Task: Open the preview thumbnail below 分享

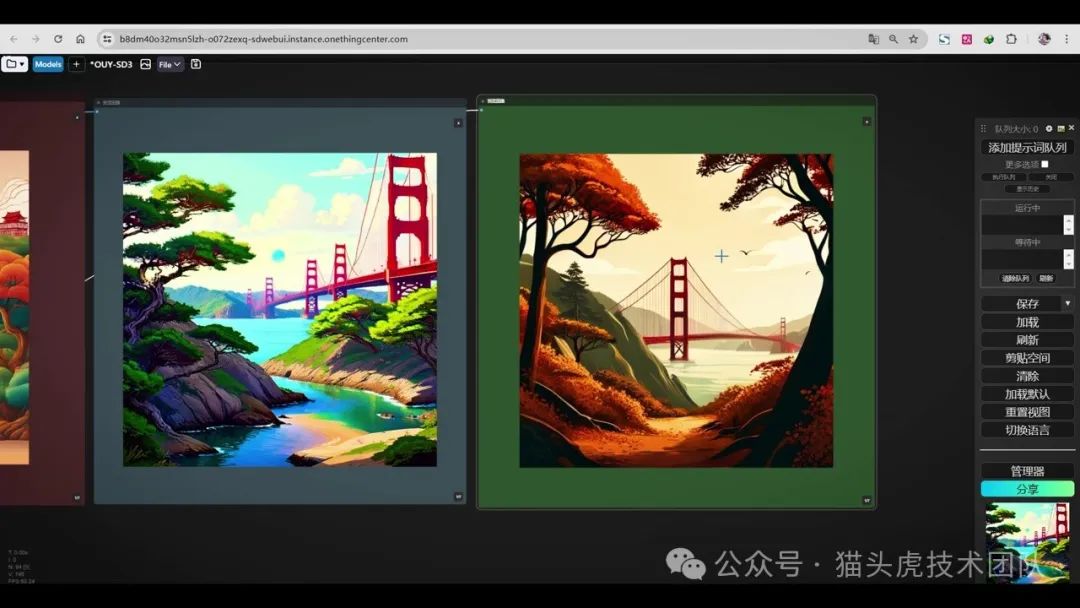Action: click(x=1027, y=543)
